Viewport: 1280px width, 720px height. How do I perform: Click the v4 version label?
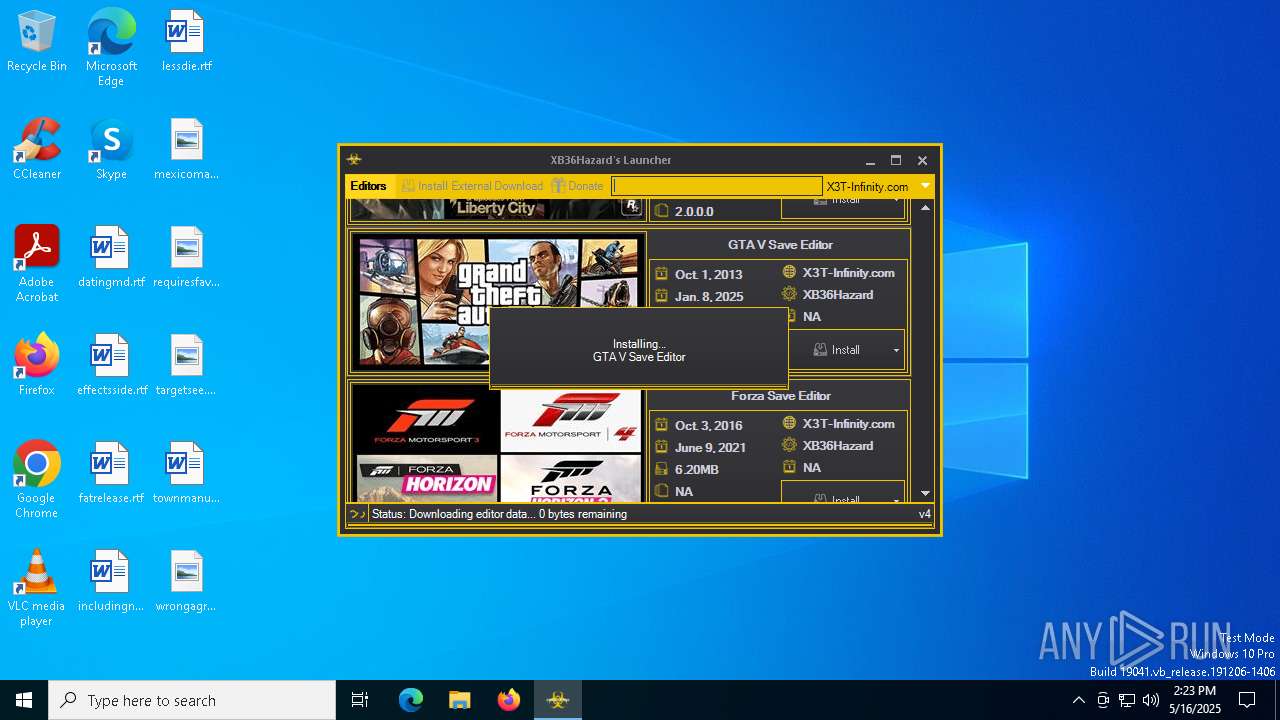(925, 514)
